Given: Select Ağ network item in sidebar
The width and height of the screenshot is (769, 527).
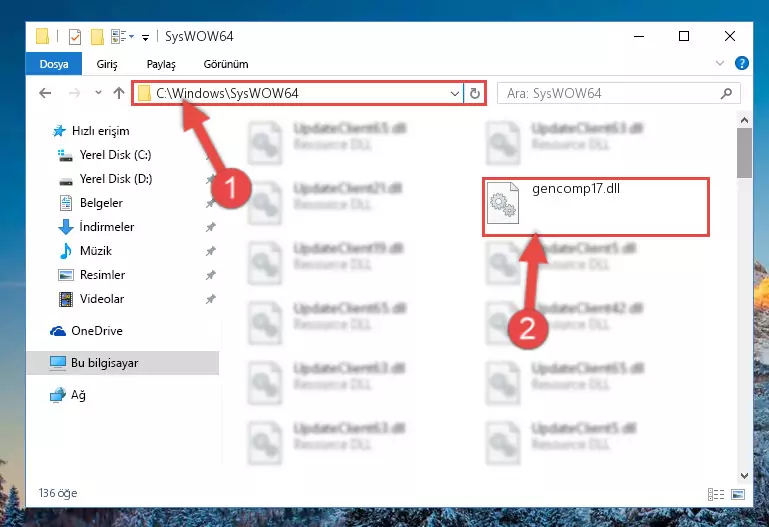Looking at the screenshot, I should (x=78, y=395).
